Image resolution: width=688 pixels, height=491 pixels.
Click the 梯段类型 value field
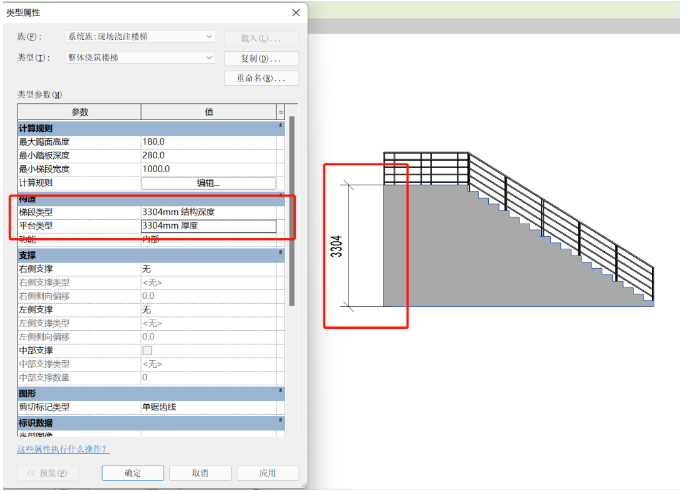(x=208, y=212)
